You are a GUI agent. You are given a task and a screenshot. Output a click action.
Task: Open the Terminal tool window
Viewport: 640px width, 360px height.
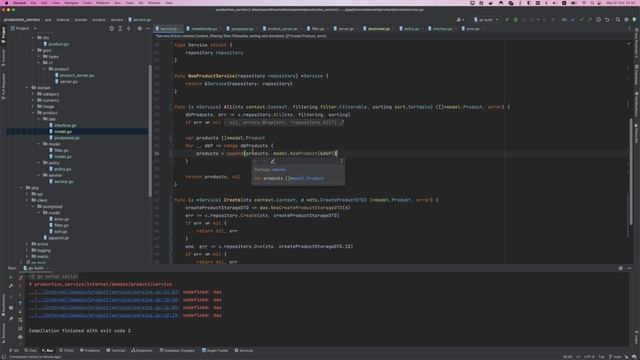(x=116, y=350)
